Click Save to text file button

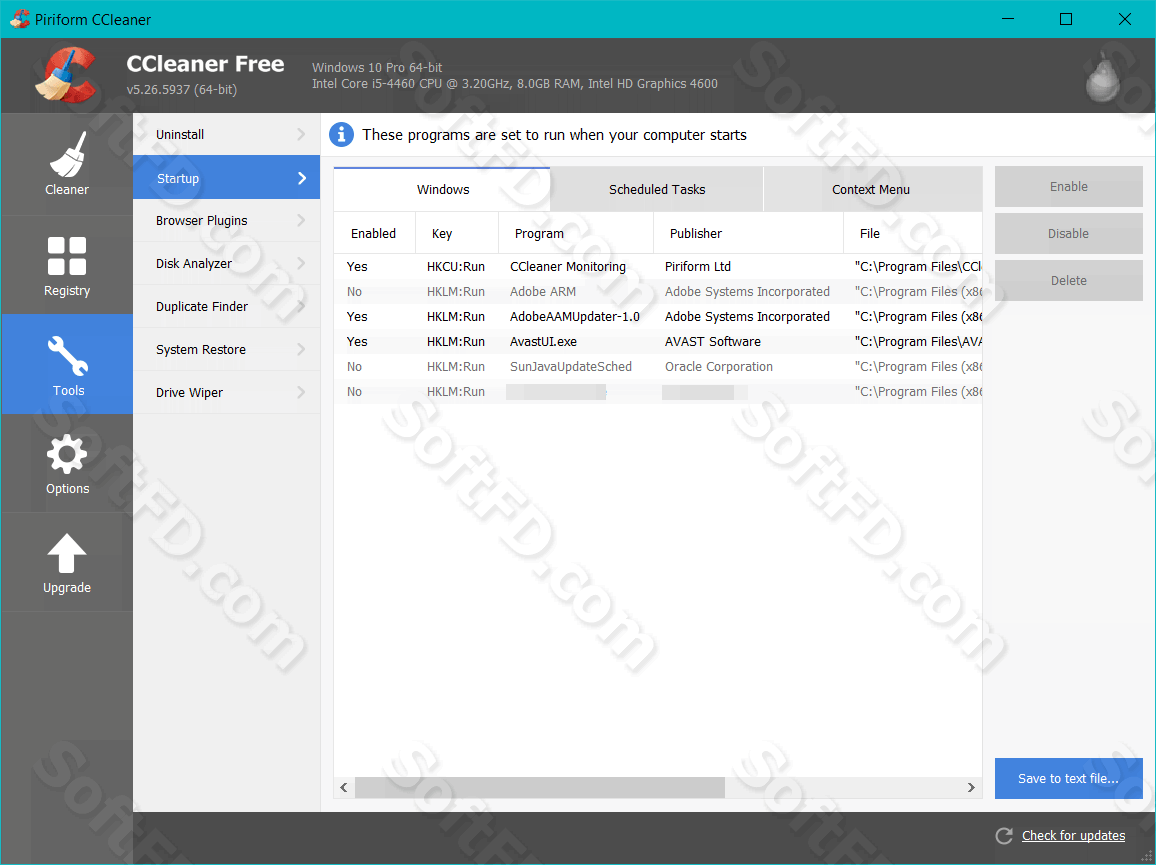pos(1068,779)
